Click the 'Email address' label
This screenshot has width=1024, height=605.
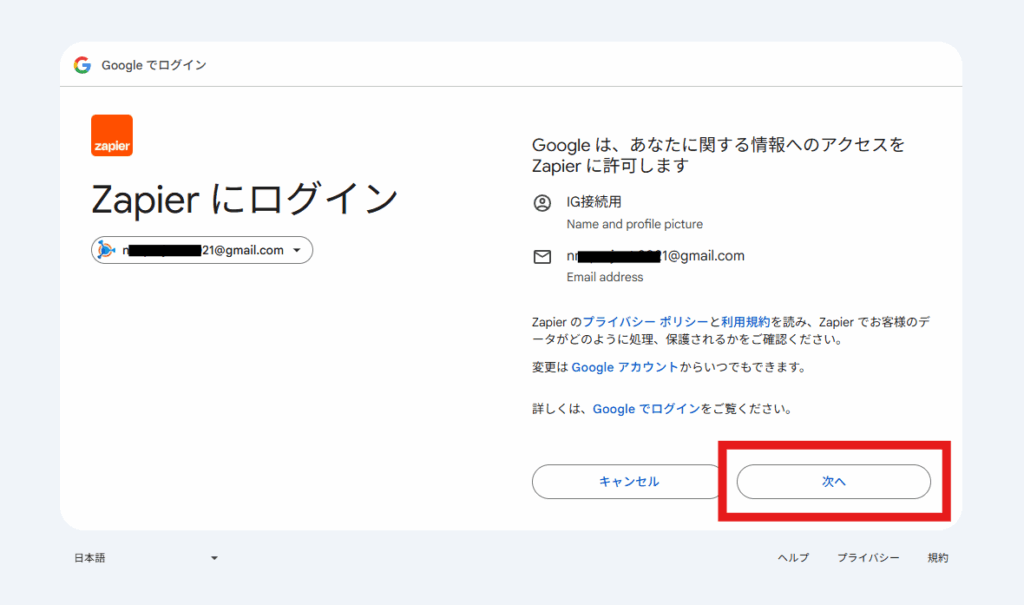coord(605,277)
